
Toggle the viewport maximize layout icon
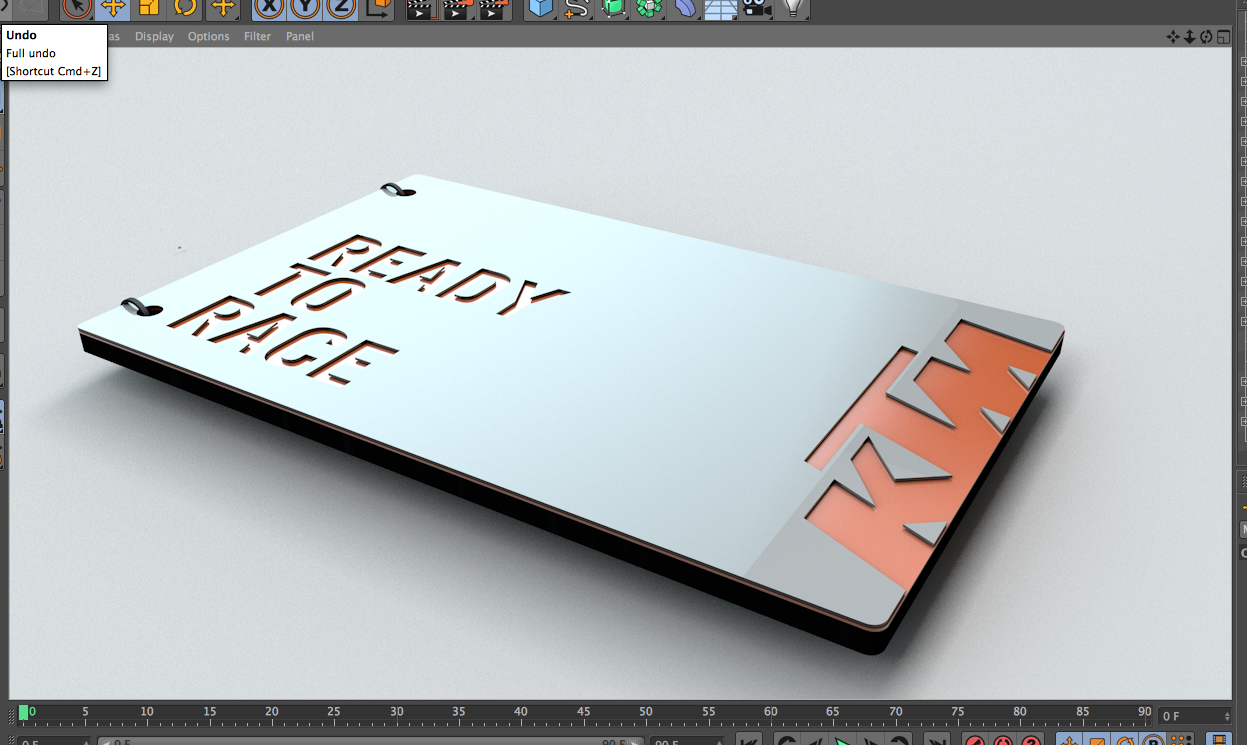point(1223,37)
